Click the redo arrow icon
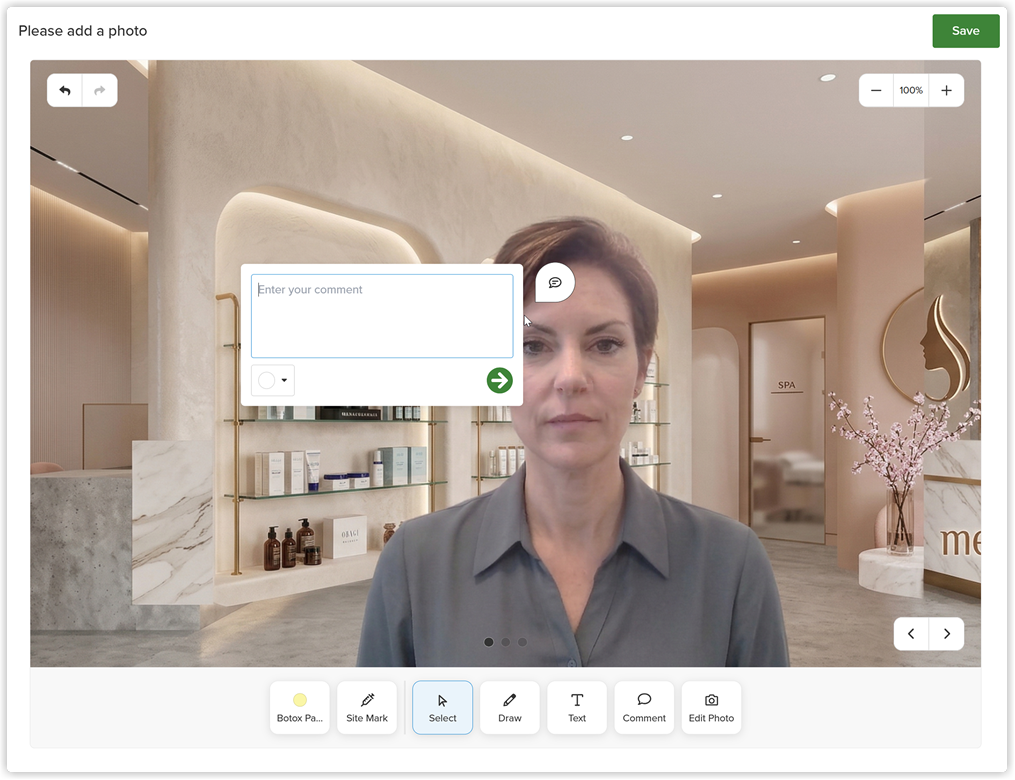The image size is (1015, 780). click(x=100, y=91)
